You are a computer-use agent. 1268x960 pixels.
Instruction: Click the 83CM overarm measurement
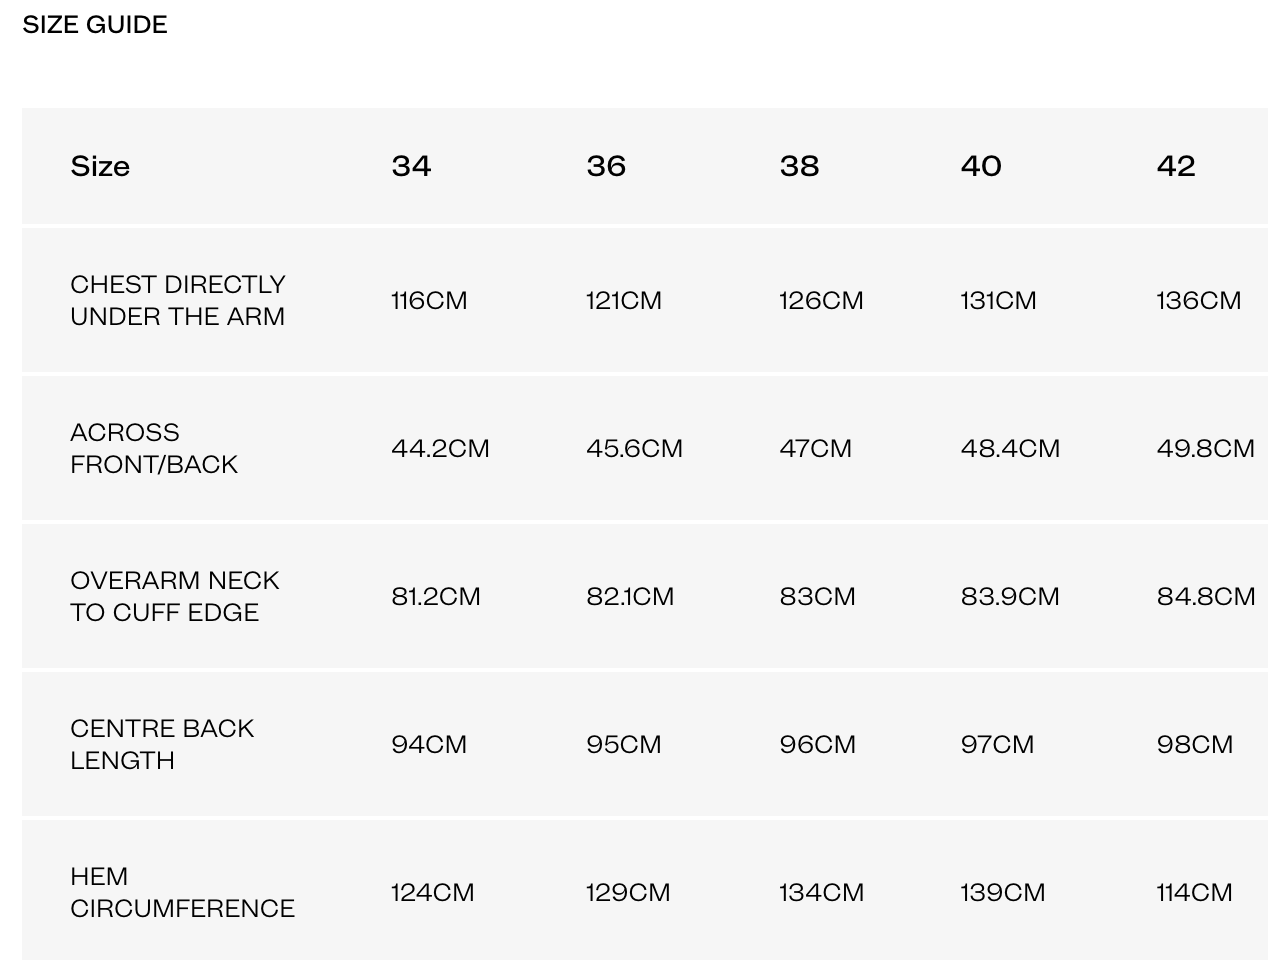[817, 597]
